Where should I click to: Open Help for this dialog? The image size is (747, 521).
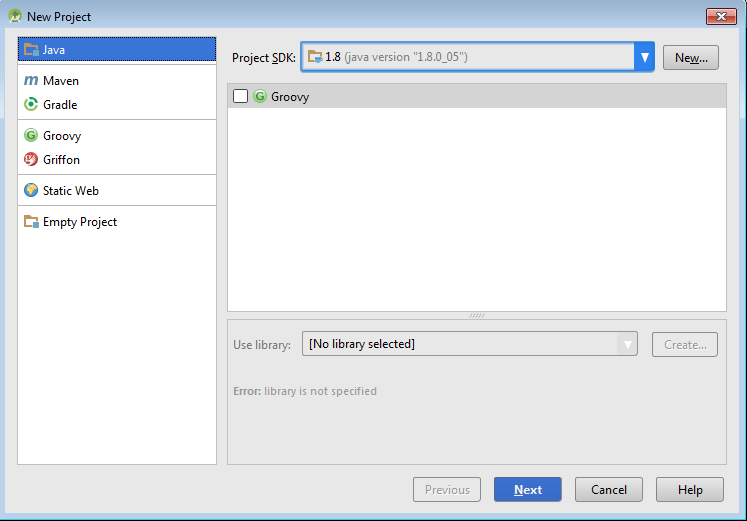pos(690,490)
